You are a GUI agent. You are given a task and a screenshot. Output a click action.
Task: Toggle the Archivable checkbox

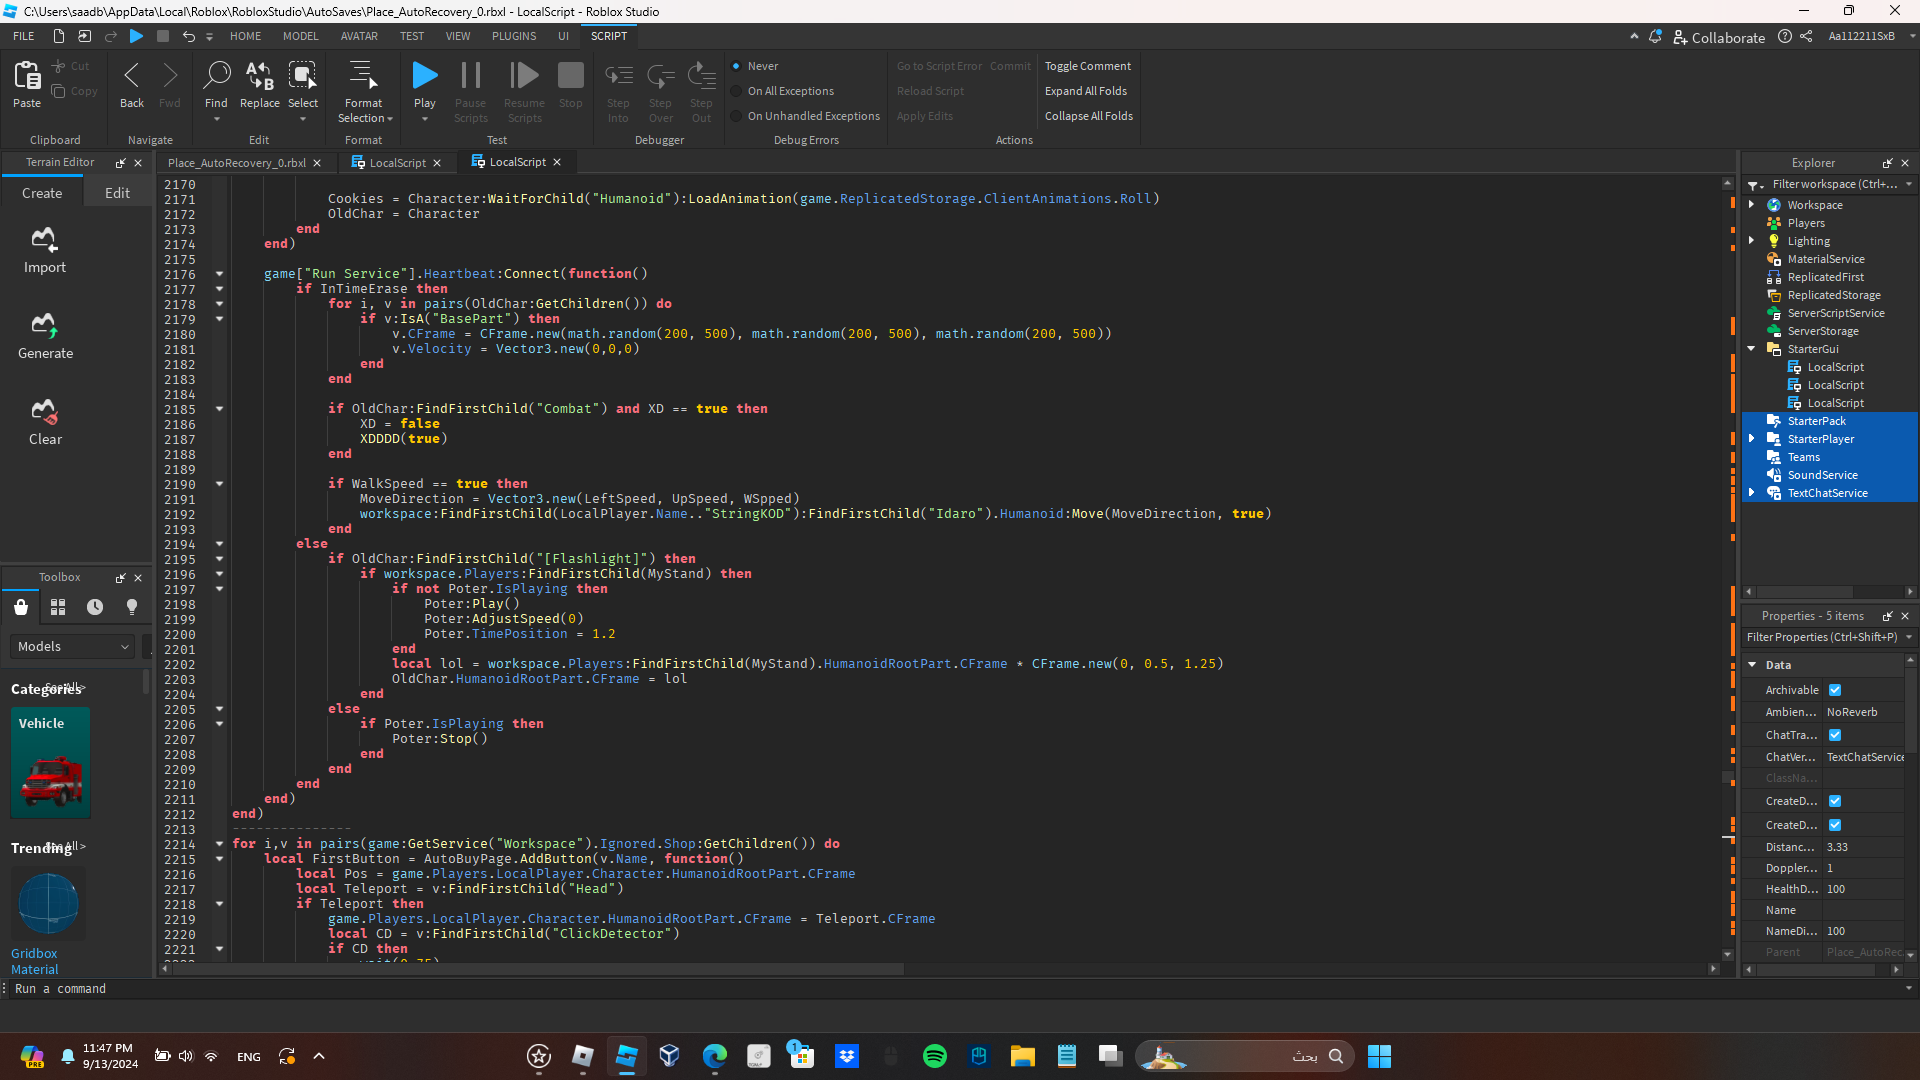(1835, 690)
